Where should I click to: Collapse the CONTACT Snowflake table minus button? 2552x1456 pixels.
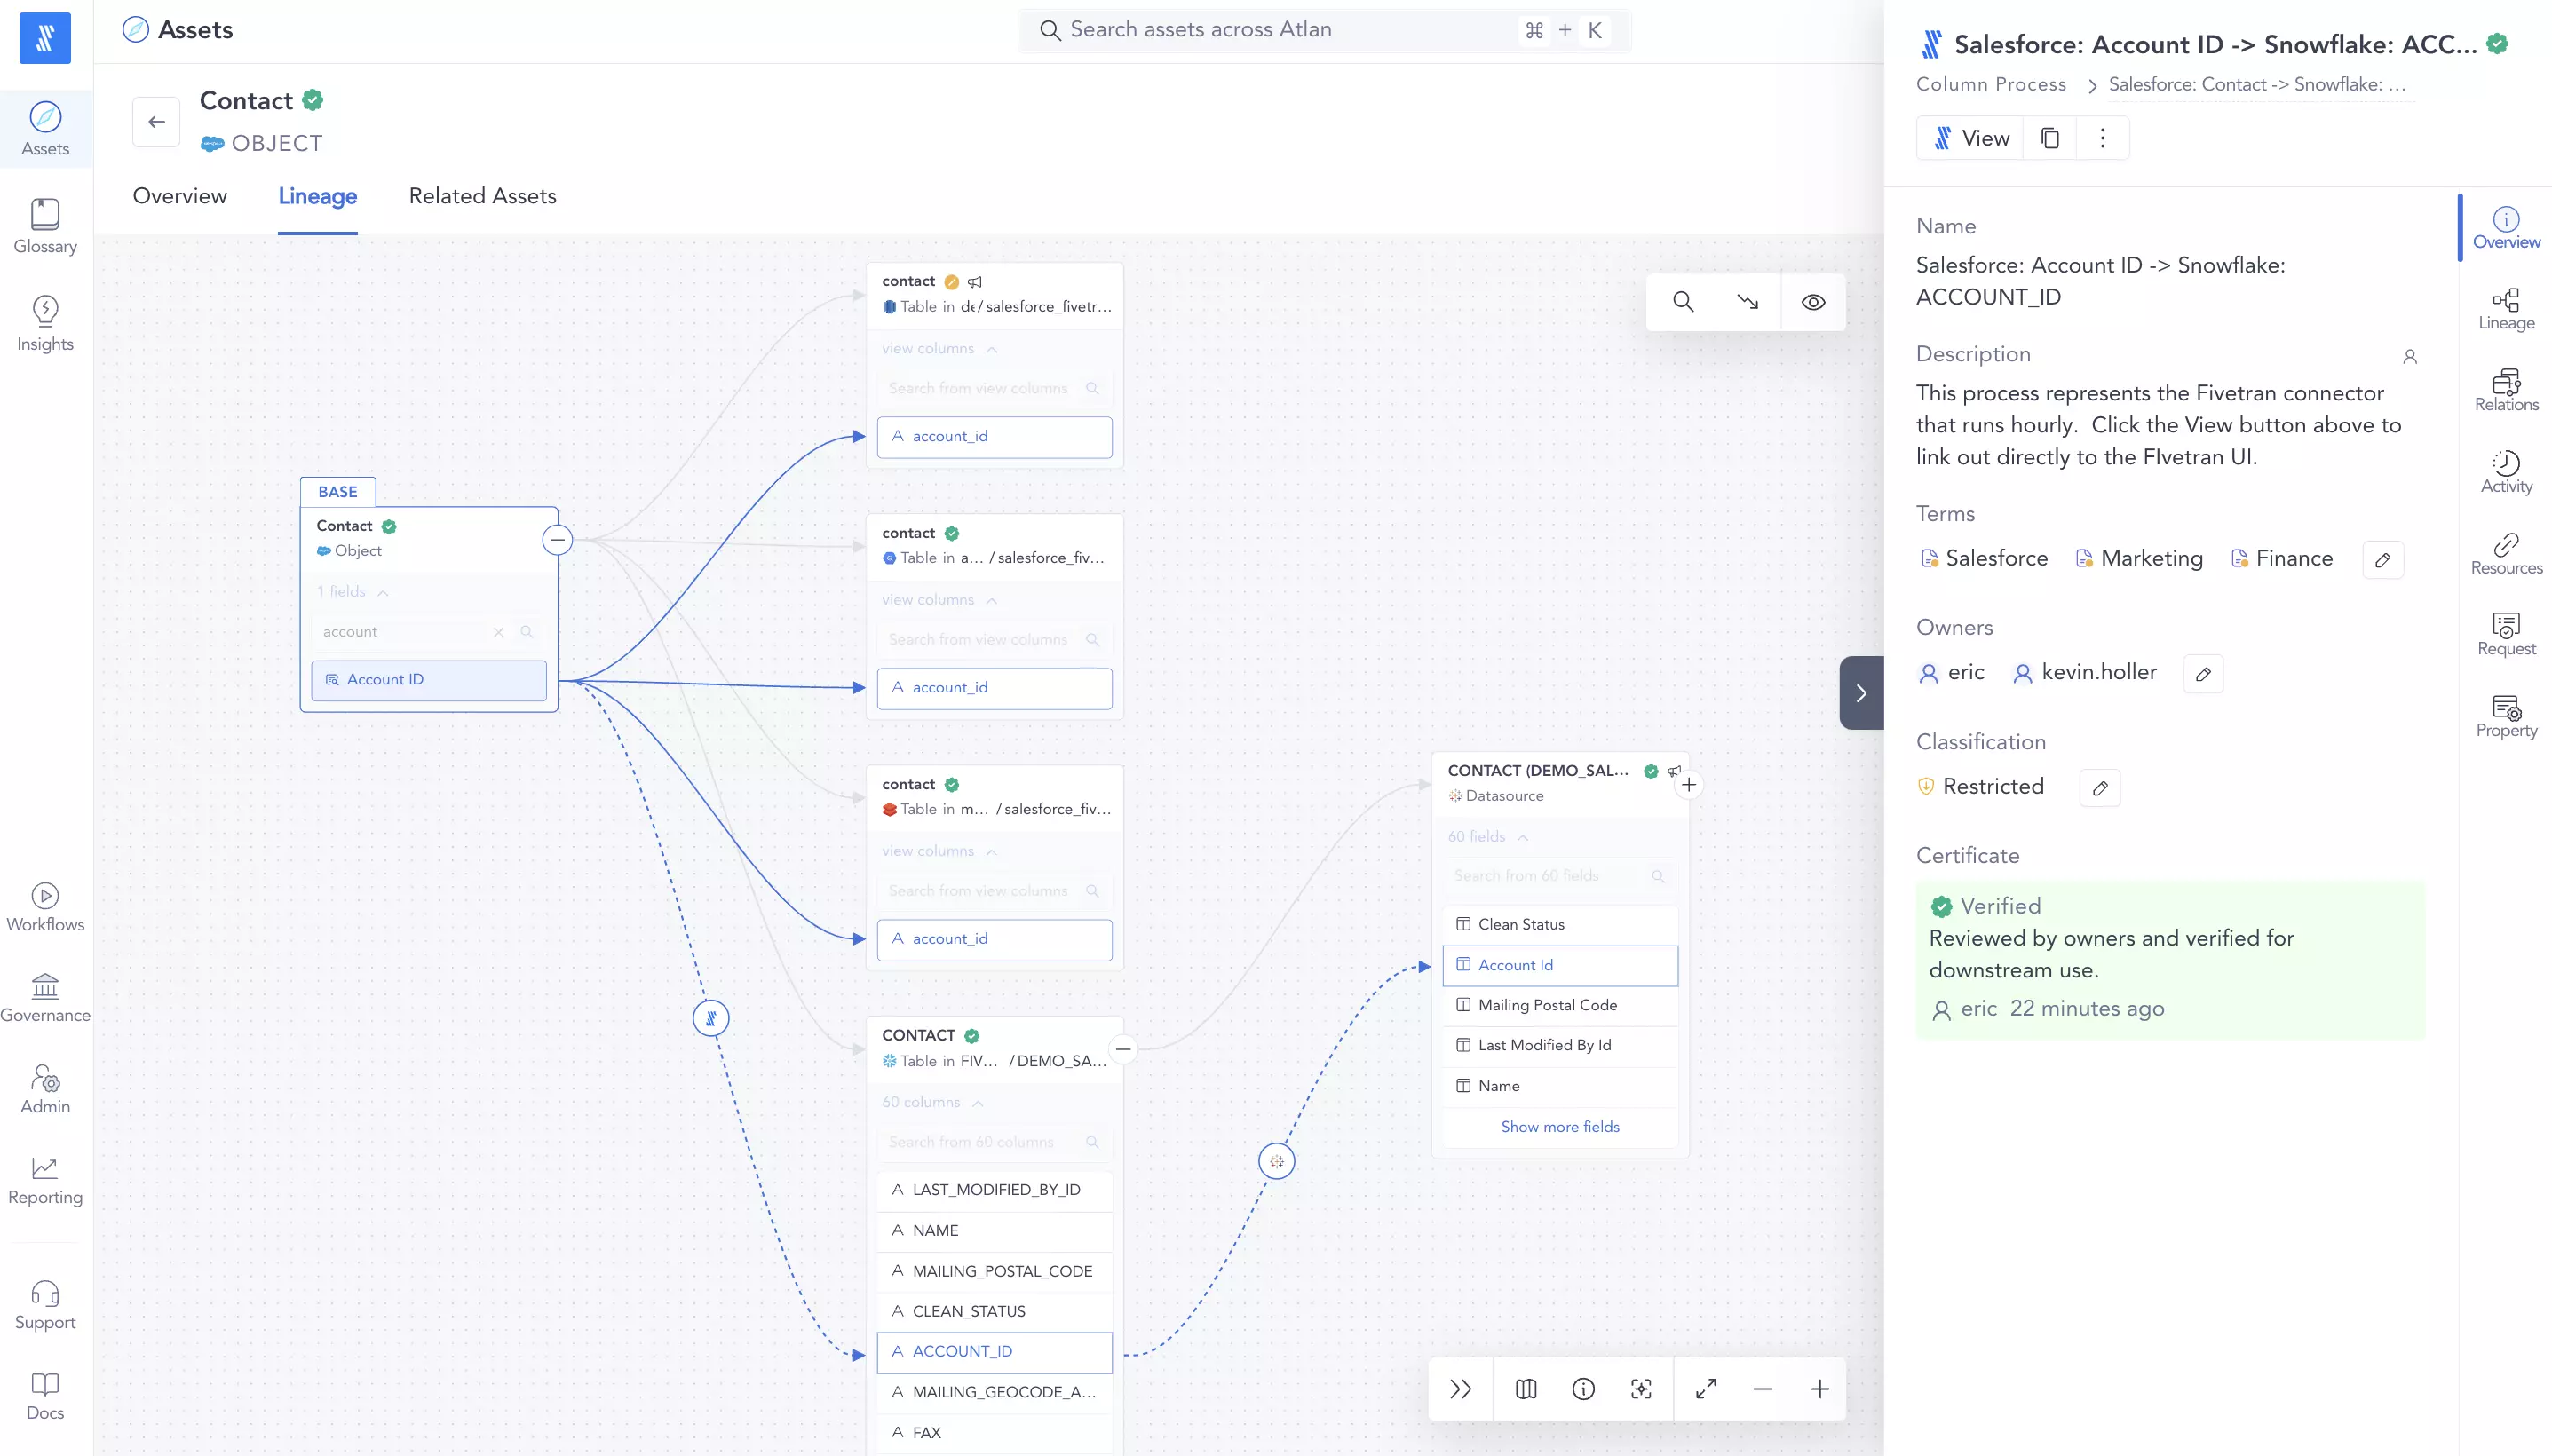point(1123,1049)
